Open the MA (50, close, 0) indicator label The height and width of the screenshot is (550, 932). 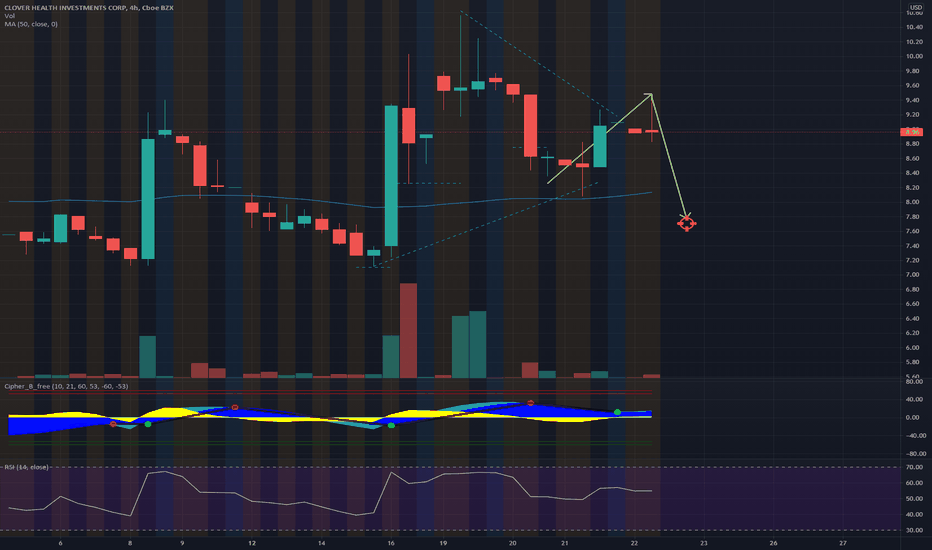click(31, 24)
